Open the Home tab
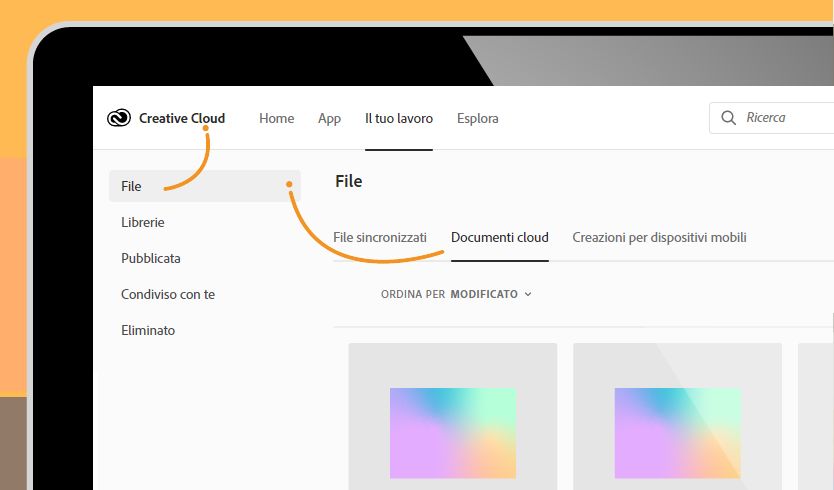 [x=277, y=118]
